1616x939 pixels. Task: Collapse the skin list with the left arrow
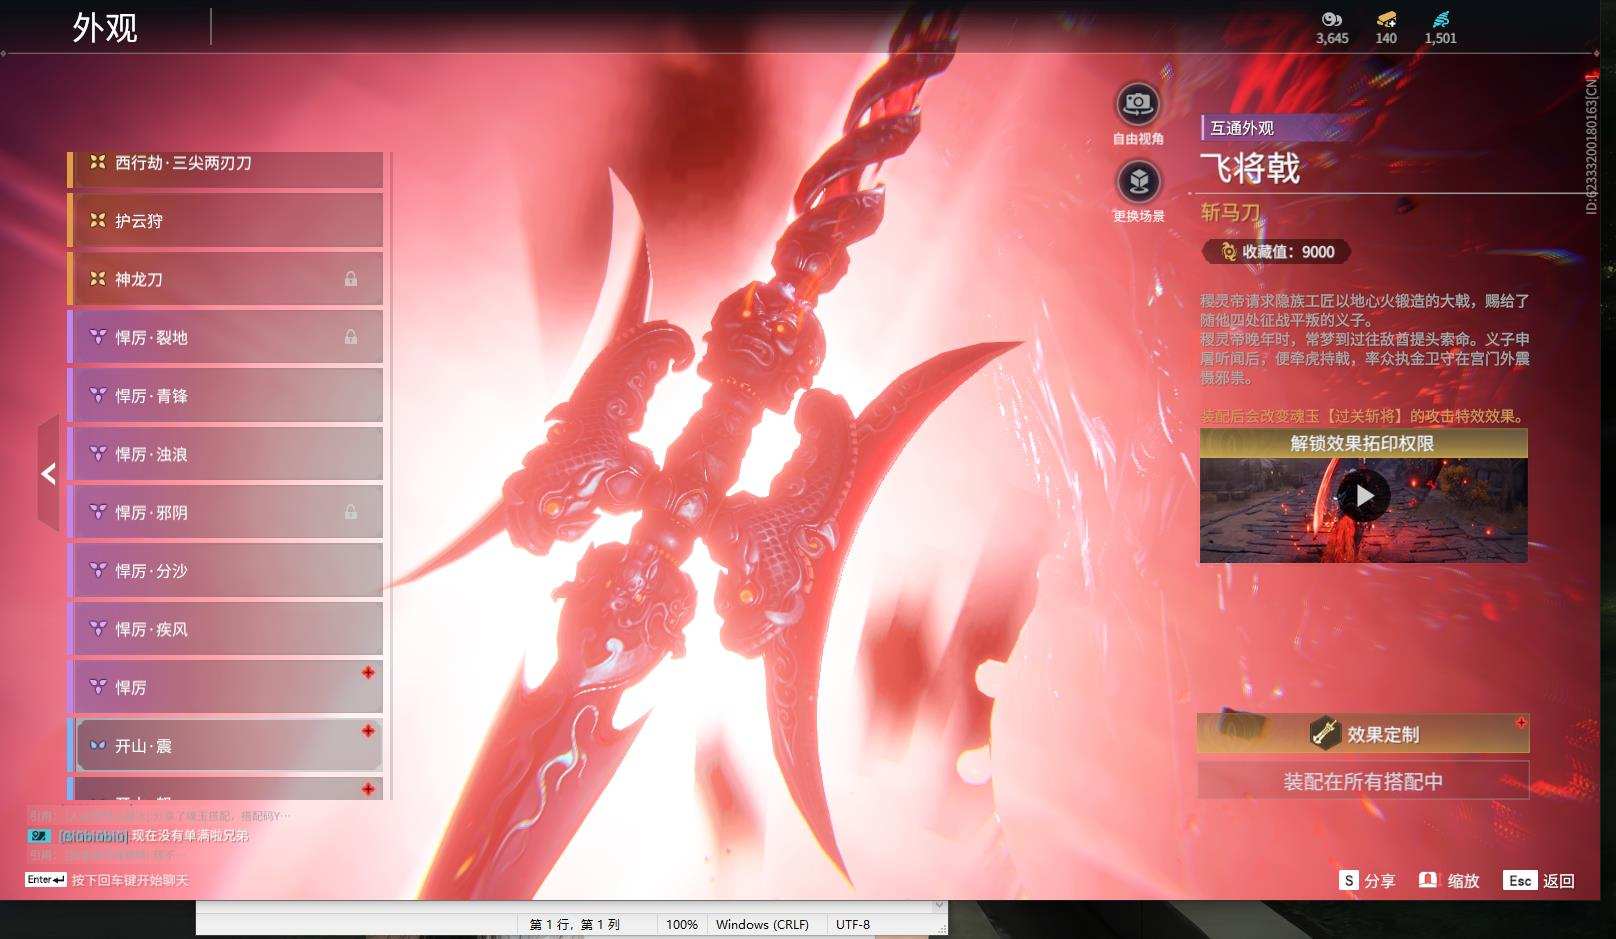click(48, 473)
